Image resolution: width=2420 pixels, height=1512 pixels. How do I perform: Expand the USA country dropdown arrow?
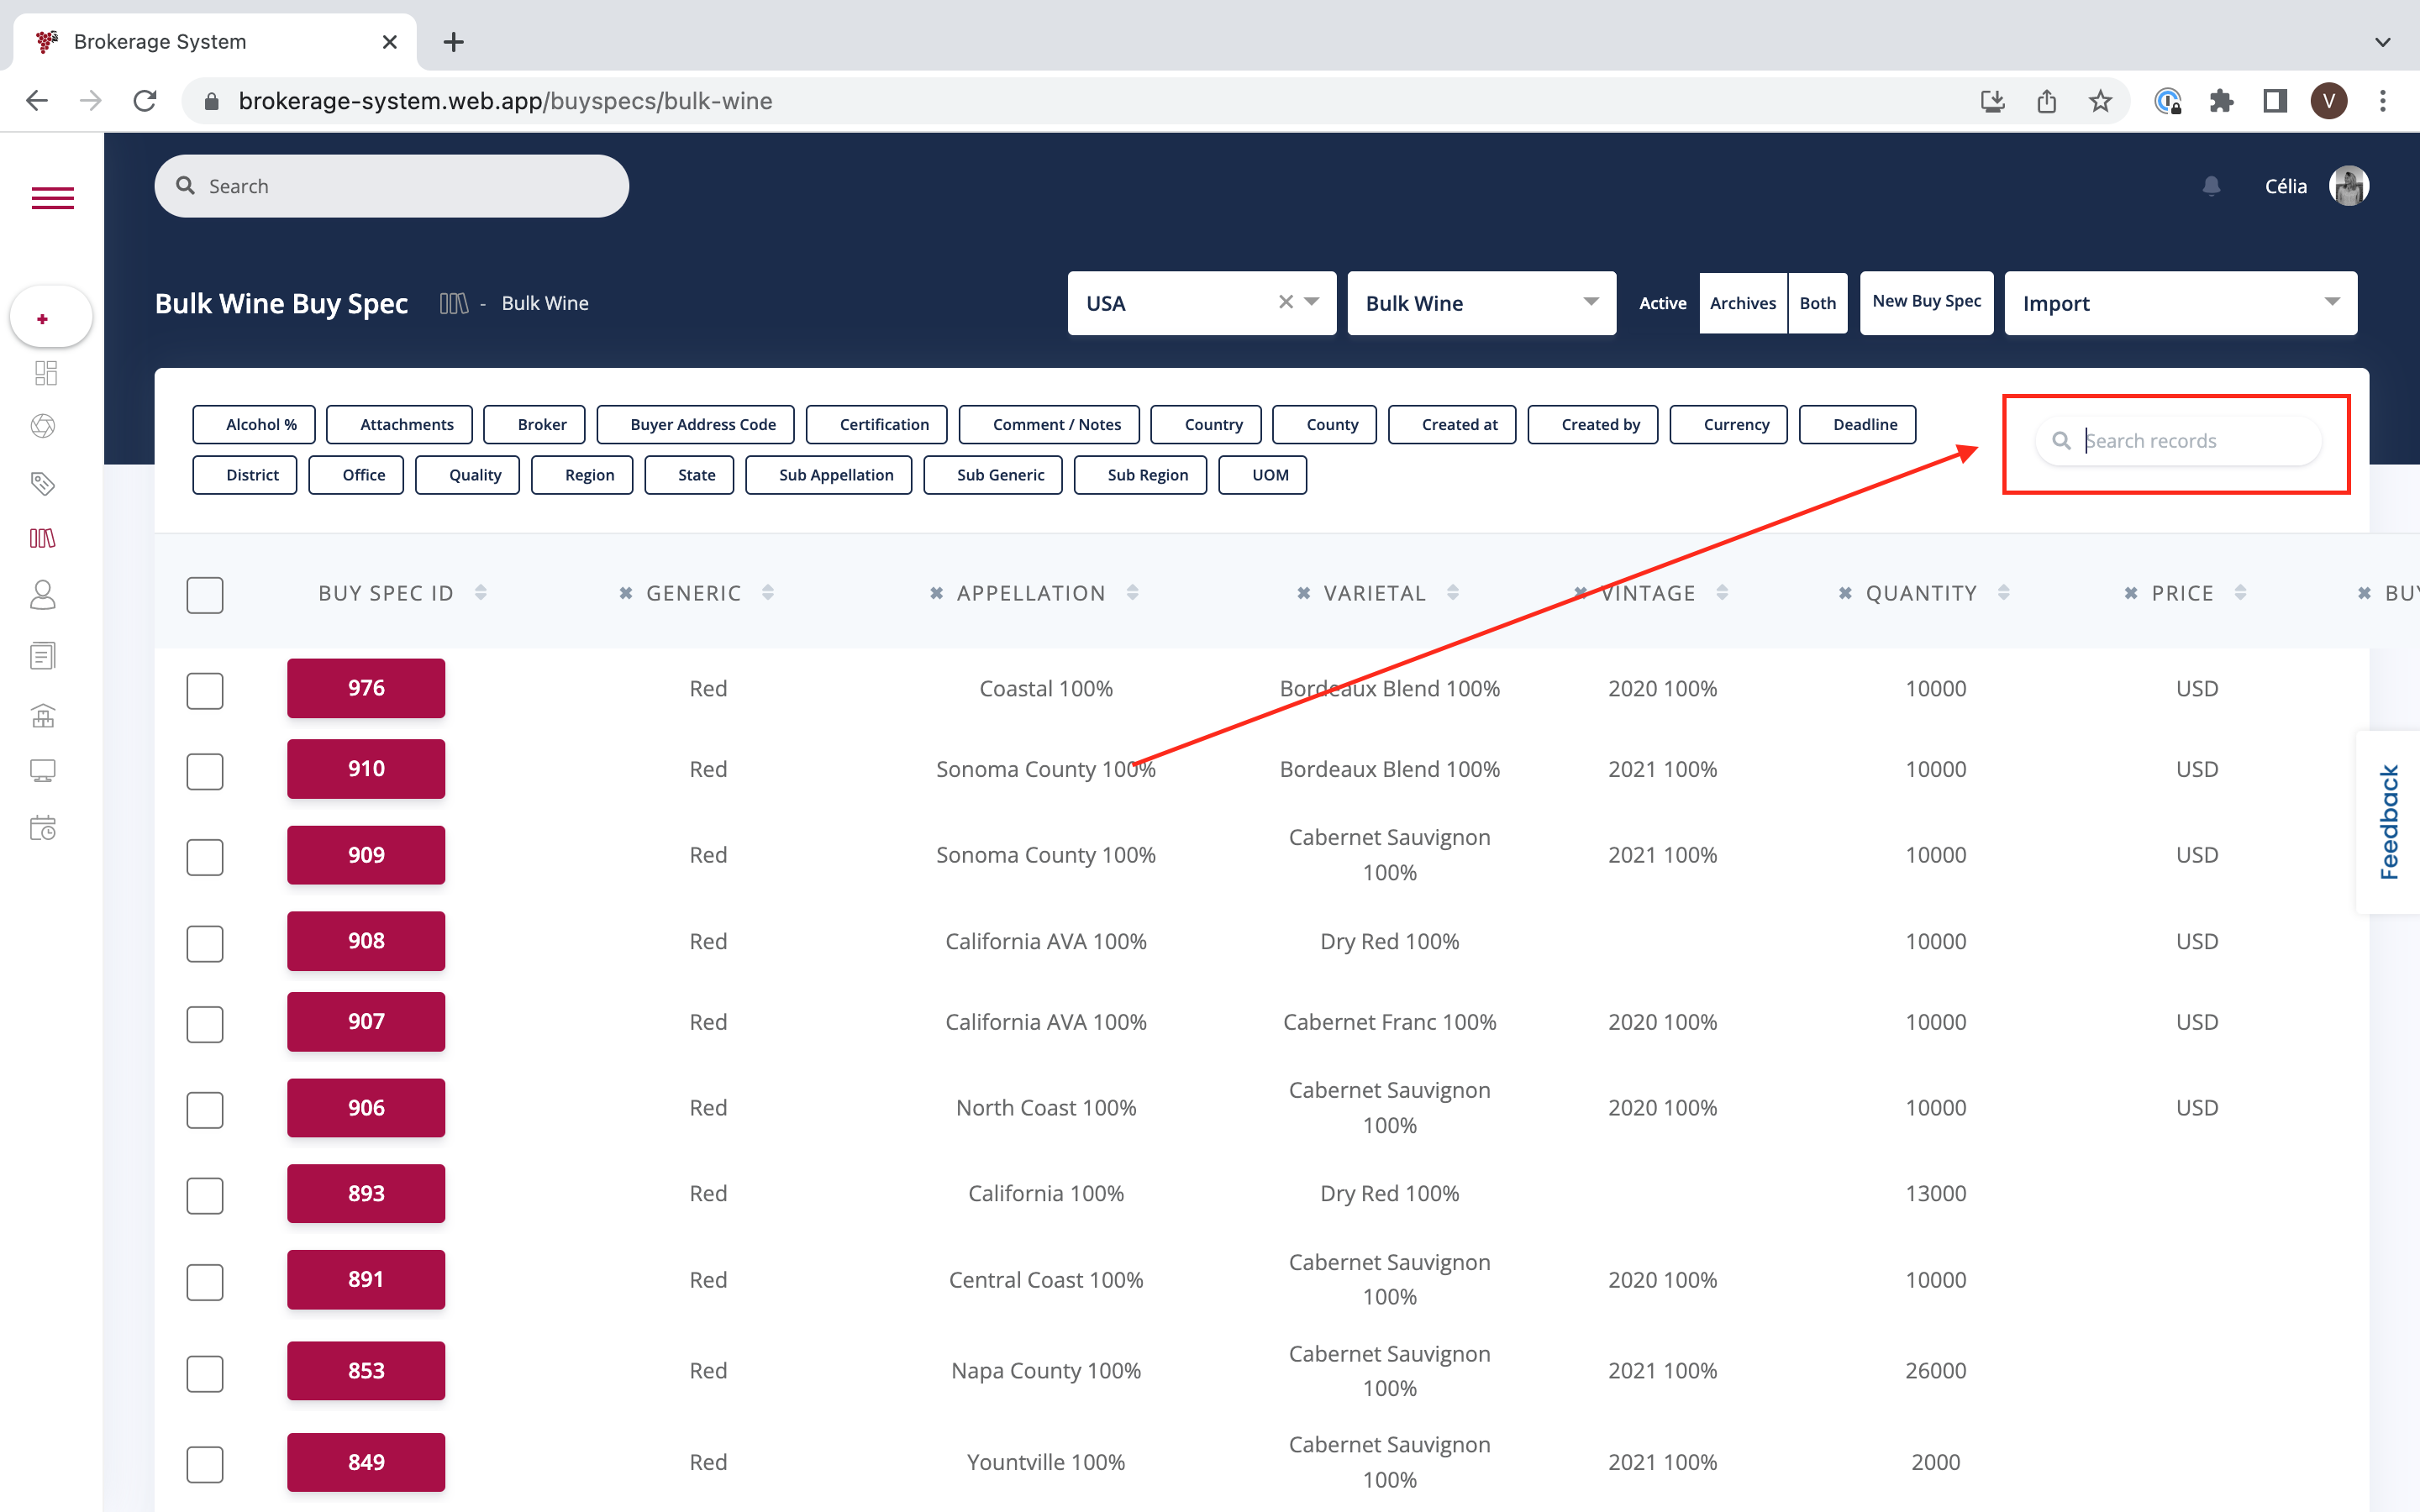1312,302
